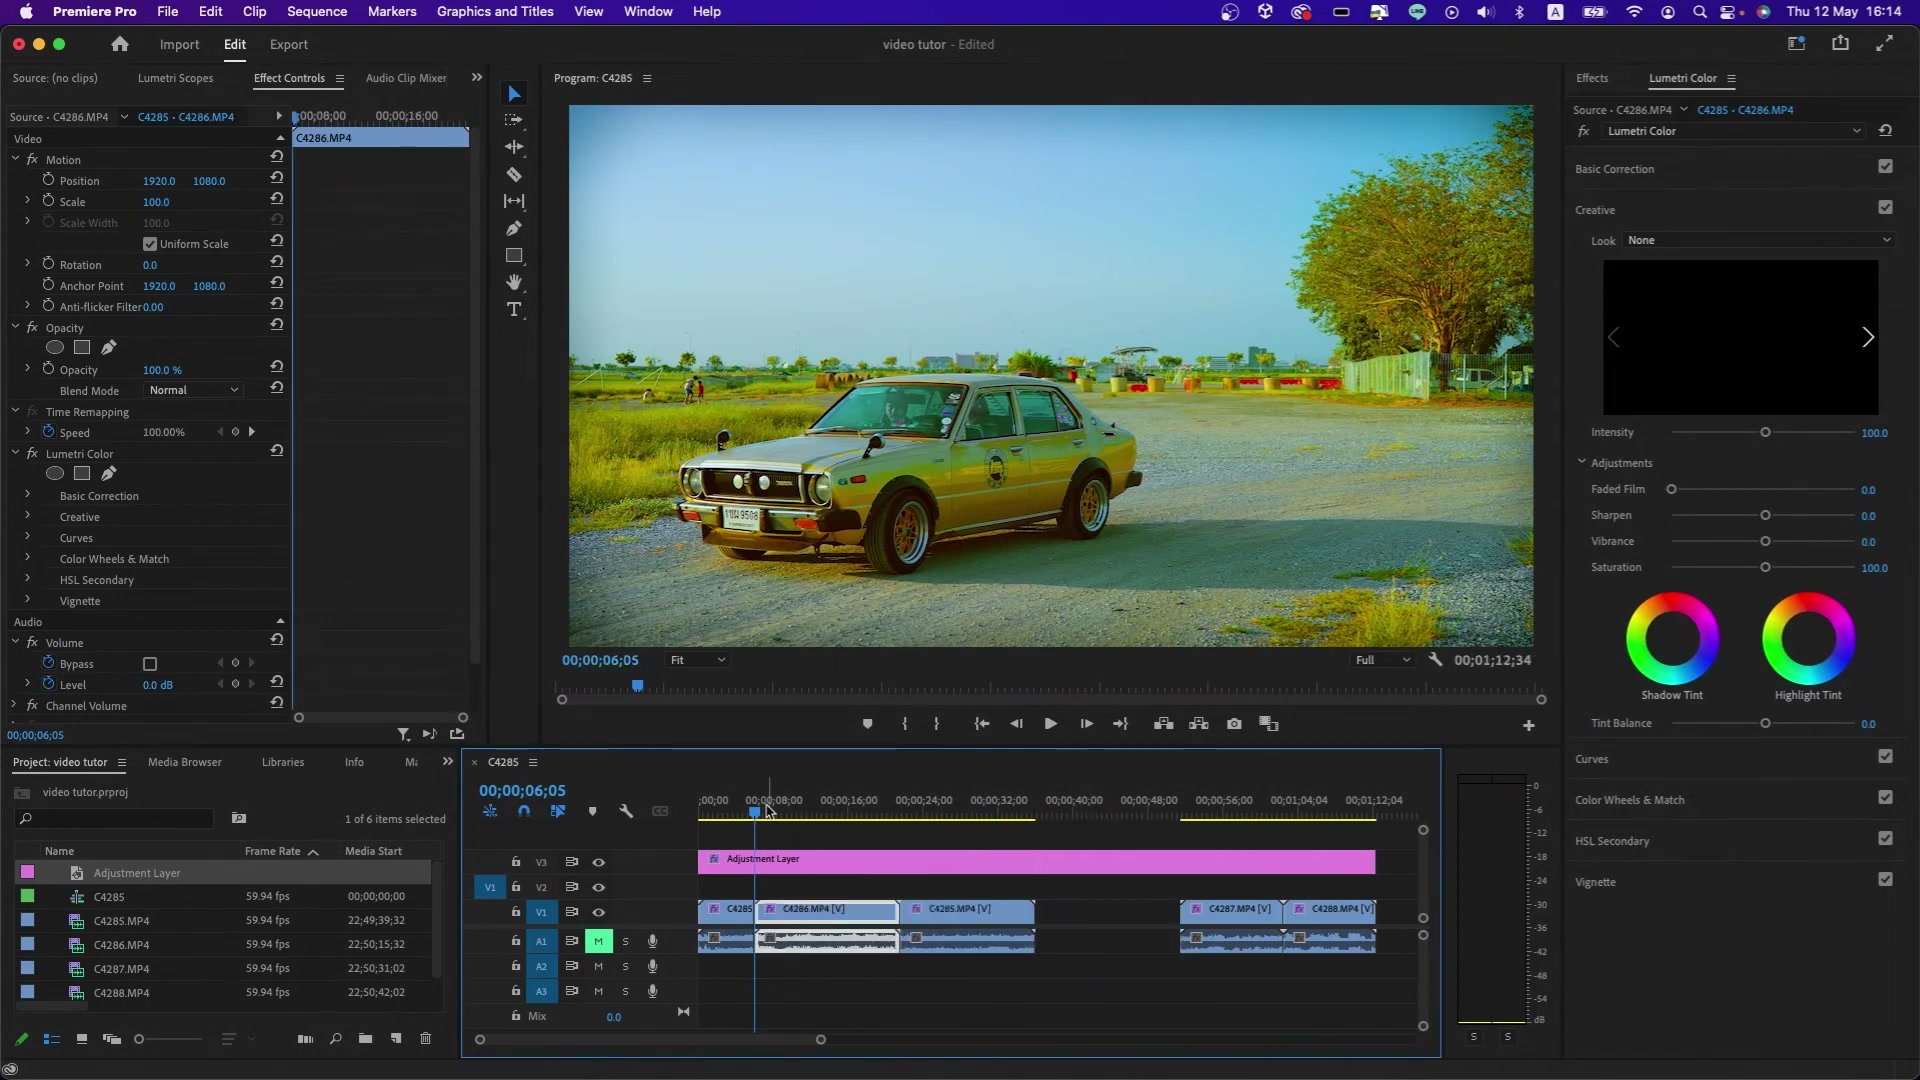Expand Curves in Effect Controls list
1920x1080 pixels.
coord(27,537)
